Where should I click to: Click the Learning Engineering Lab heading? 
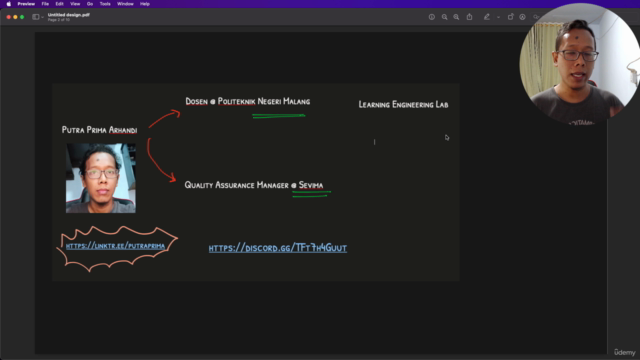[403, 104]
